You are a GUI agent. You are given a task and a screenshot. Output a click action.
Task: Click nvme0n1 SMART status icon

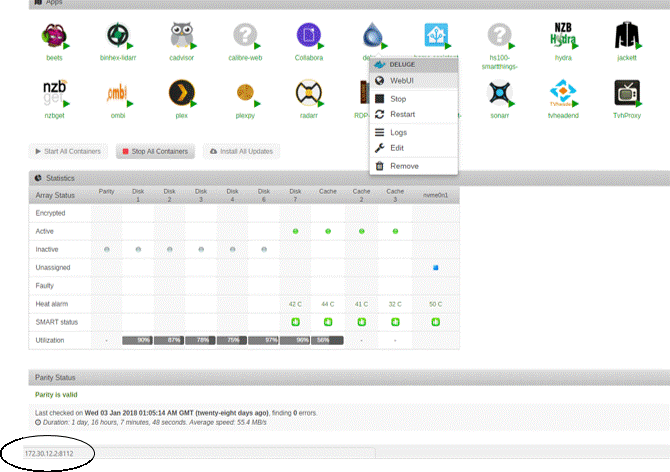click(435, 322)
